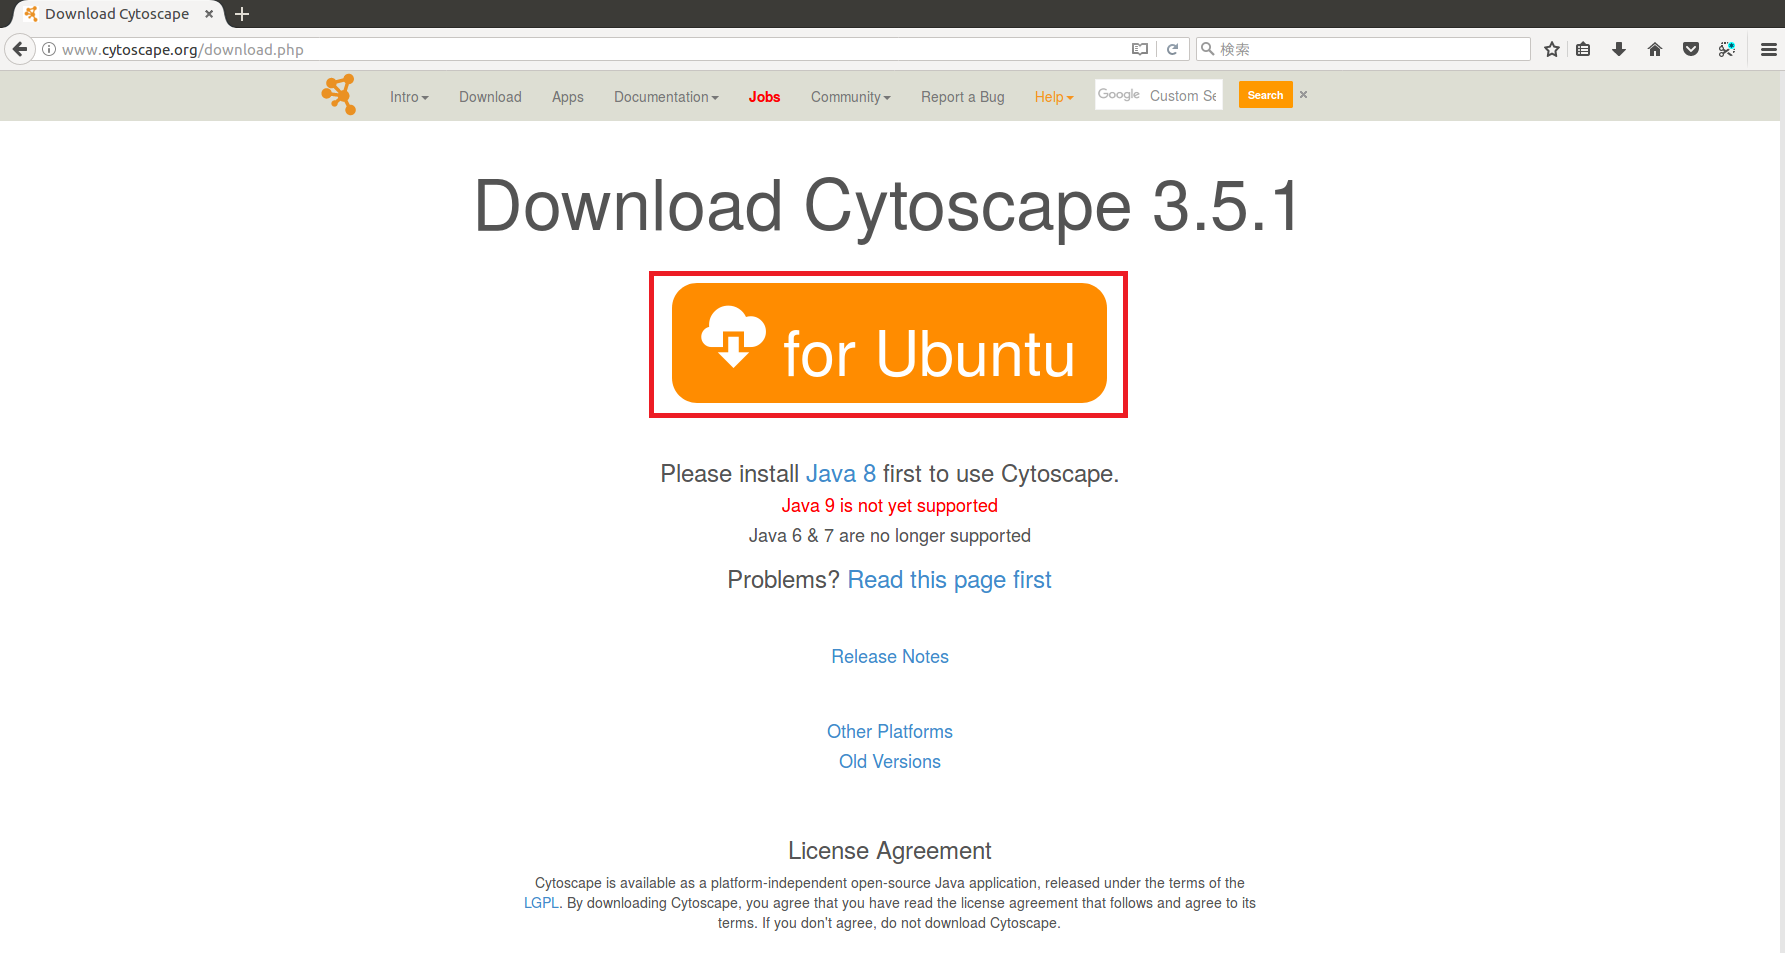Open the Download nav item
1785x953 pixels.
[490, 97]
